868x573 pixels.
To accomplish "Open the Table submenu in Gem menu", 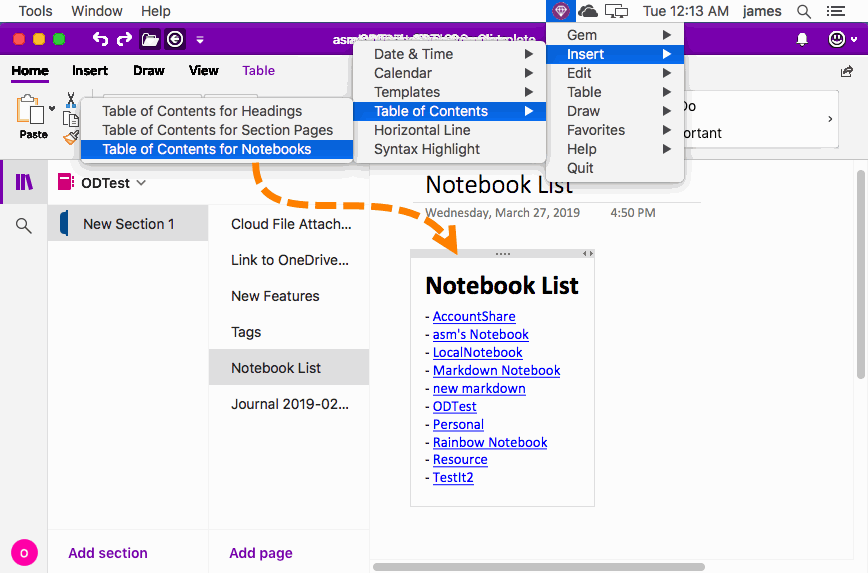I will pos(615,92).
